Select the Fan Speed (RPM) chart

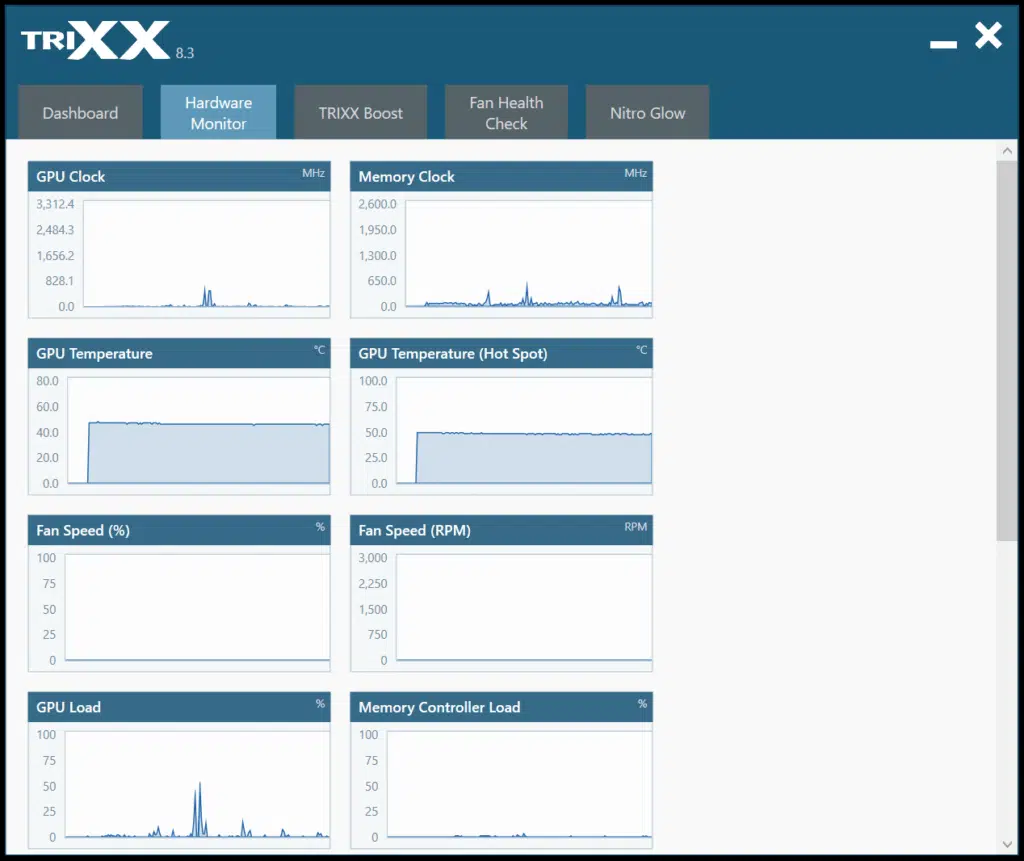524,608
